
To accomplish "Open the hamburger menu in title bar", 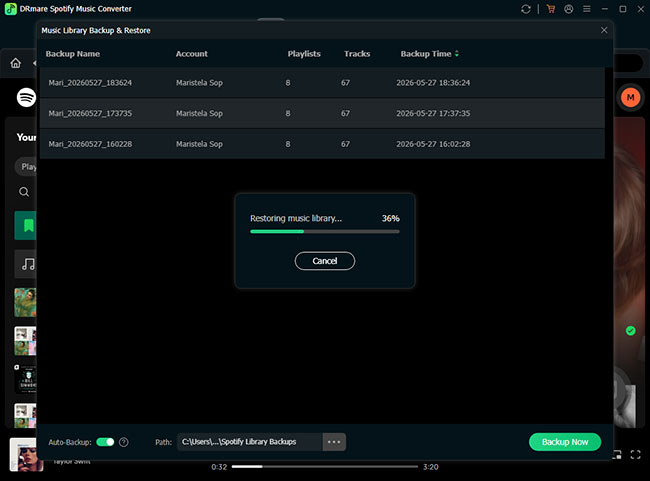I will (x=587, y=9).
